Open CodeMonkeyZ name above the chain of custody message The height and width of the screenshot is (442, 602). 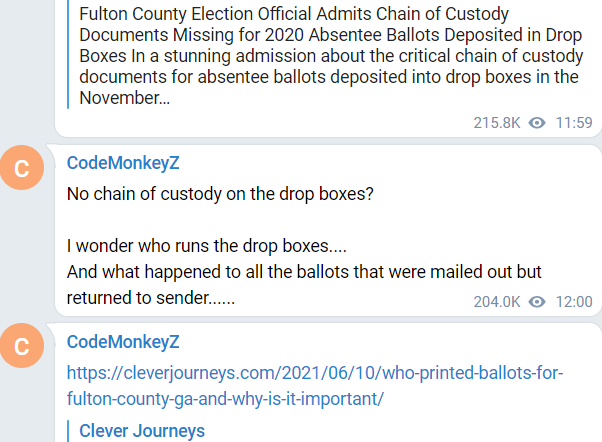pyautogui.click(x=123, y=163)
